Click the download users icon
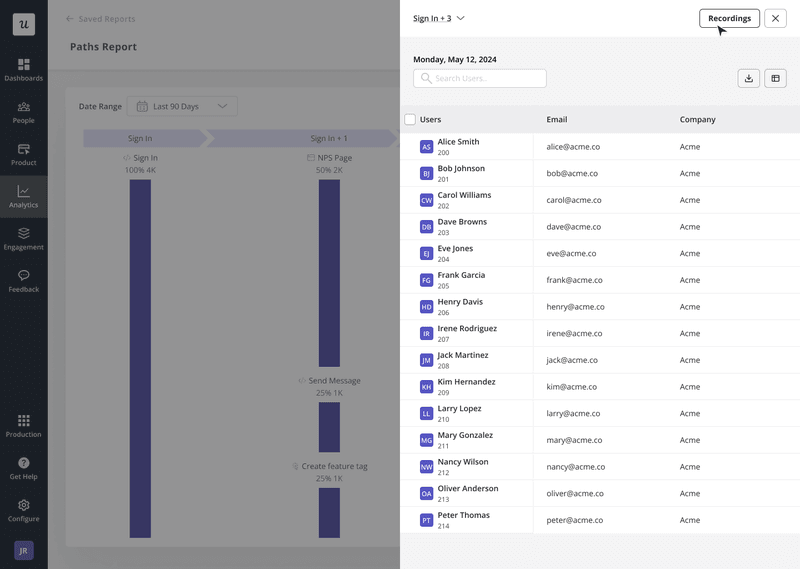Viewport: 800px width, 569px height. 748,78
